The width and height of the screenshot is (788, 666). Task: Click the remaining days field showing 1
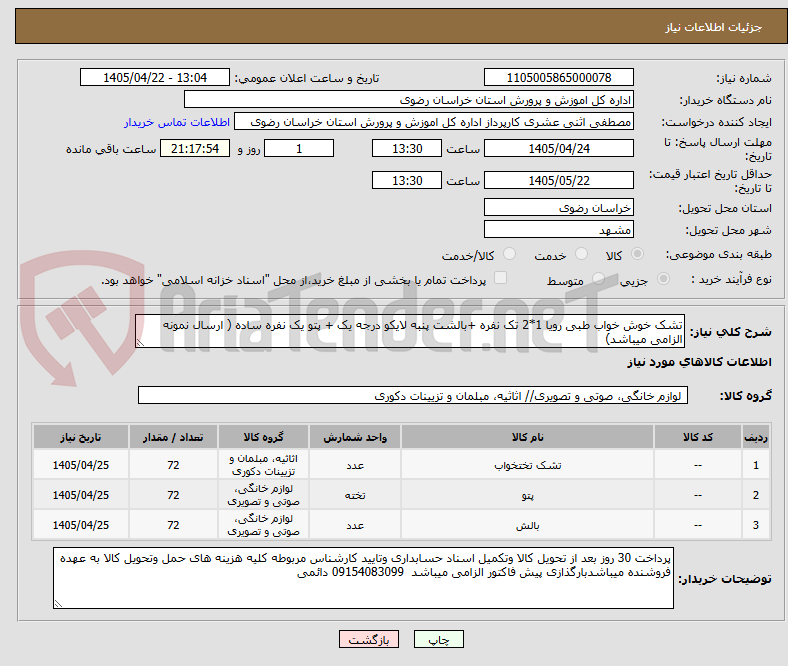(299, 148)
